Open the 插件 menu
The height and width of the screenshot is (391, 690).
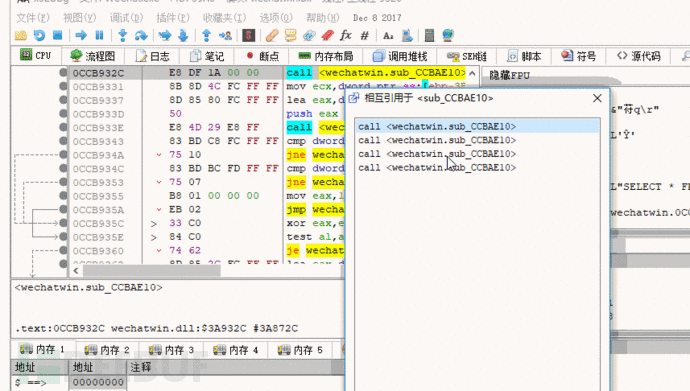click(x=173, y=18)
